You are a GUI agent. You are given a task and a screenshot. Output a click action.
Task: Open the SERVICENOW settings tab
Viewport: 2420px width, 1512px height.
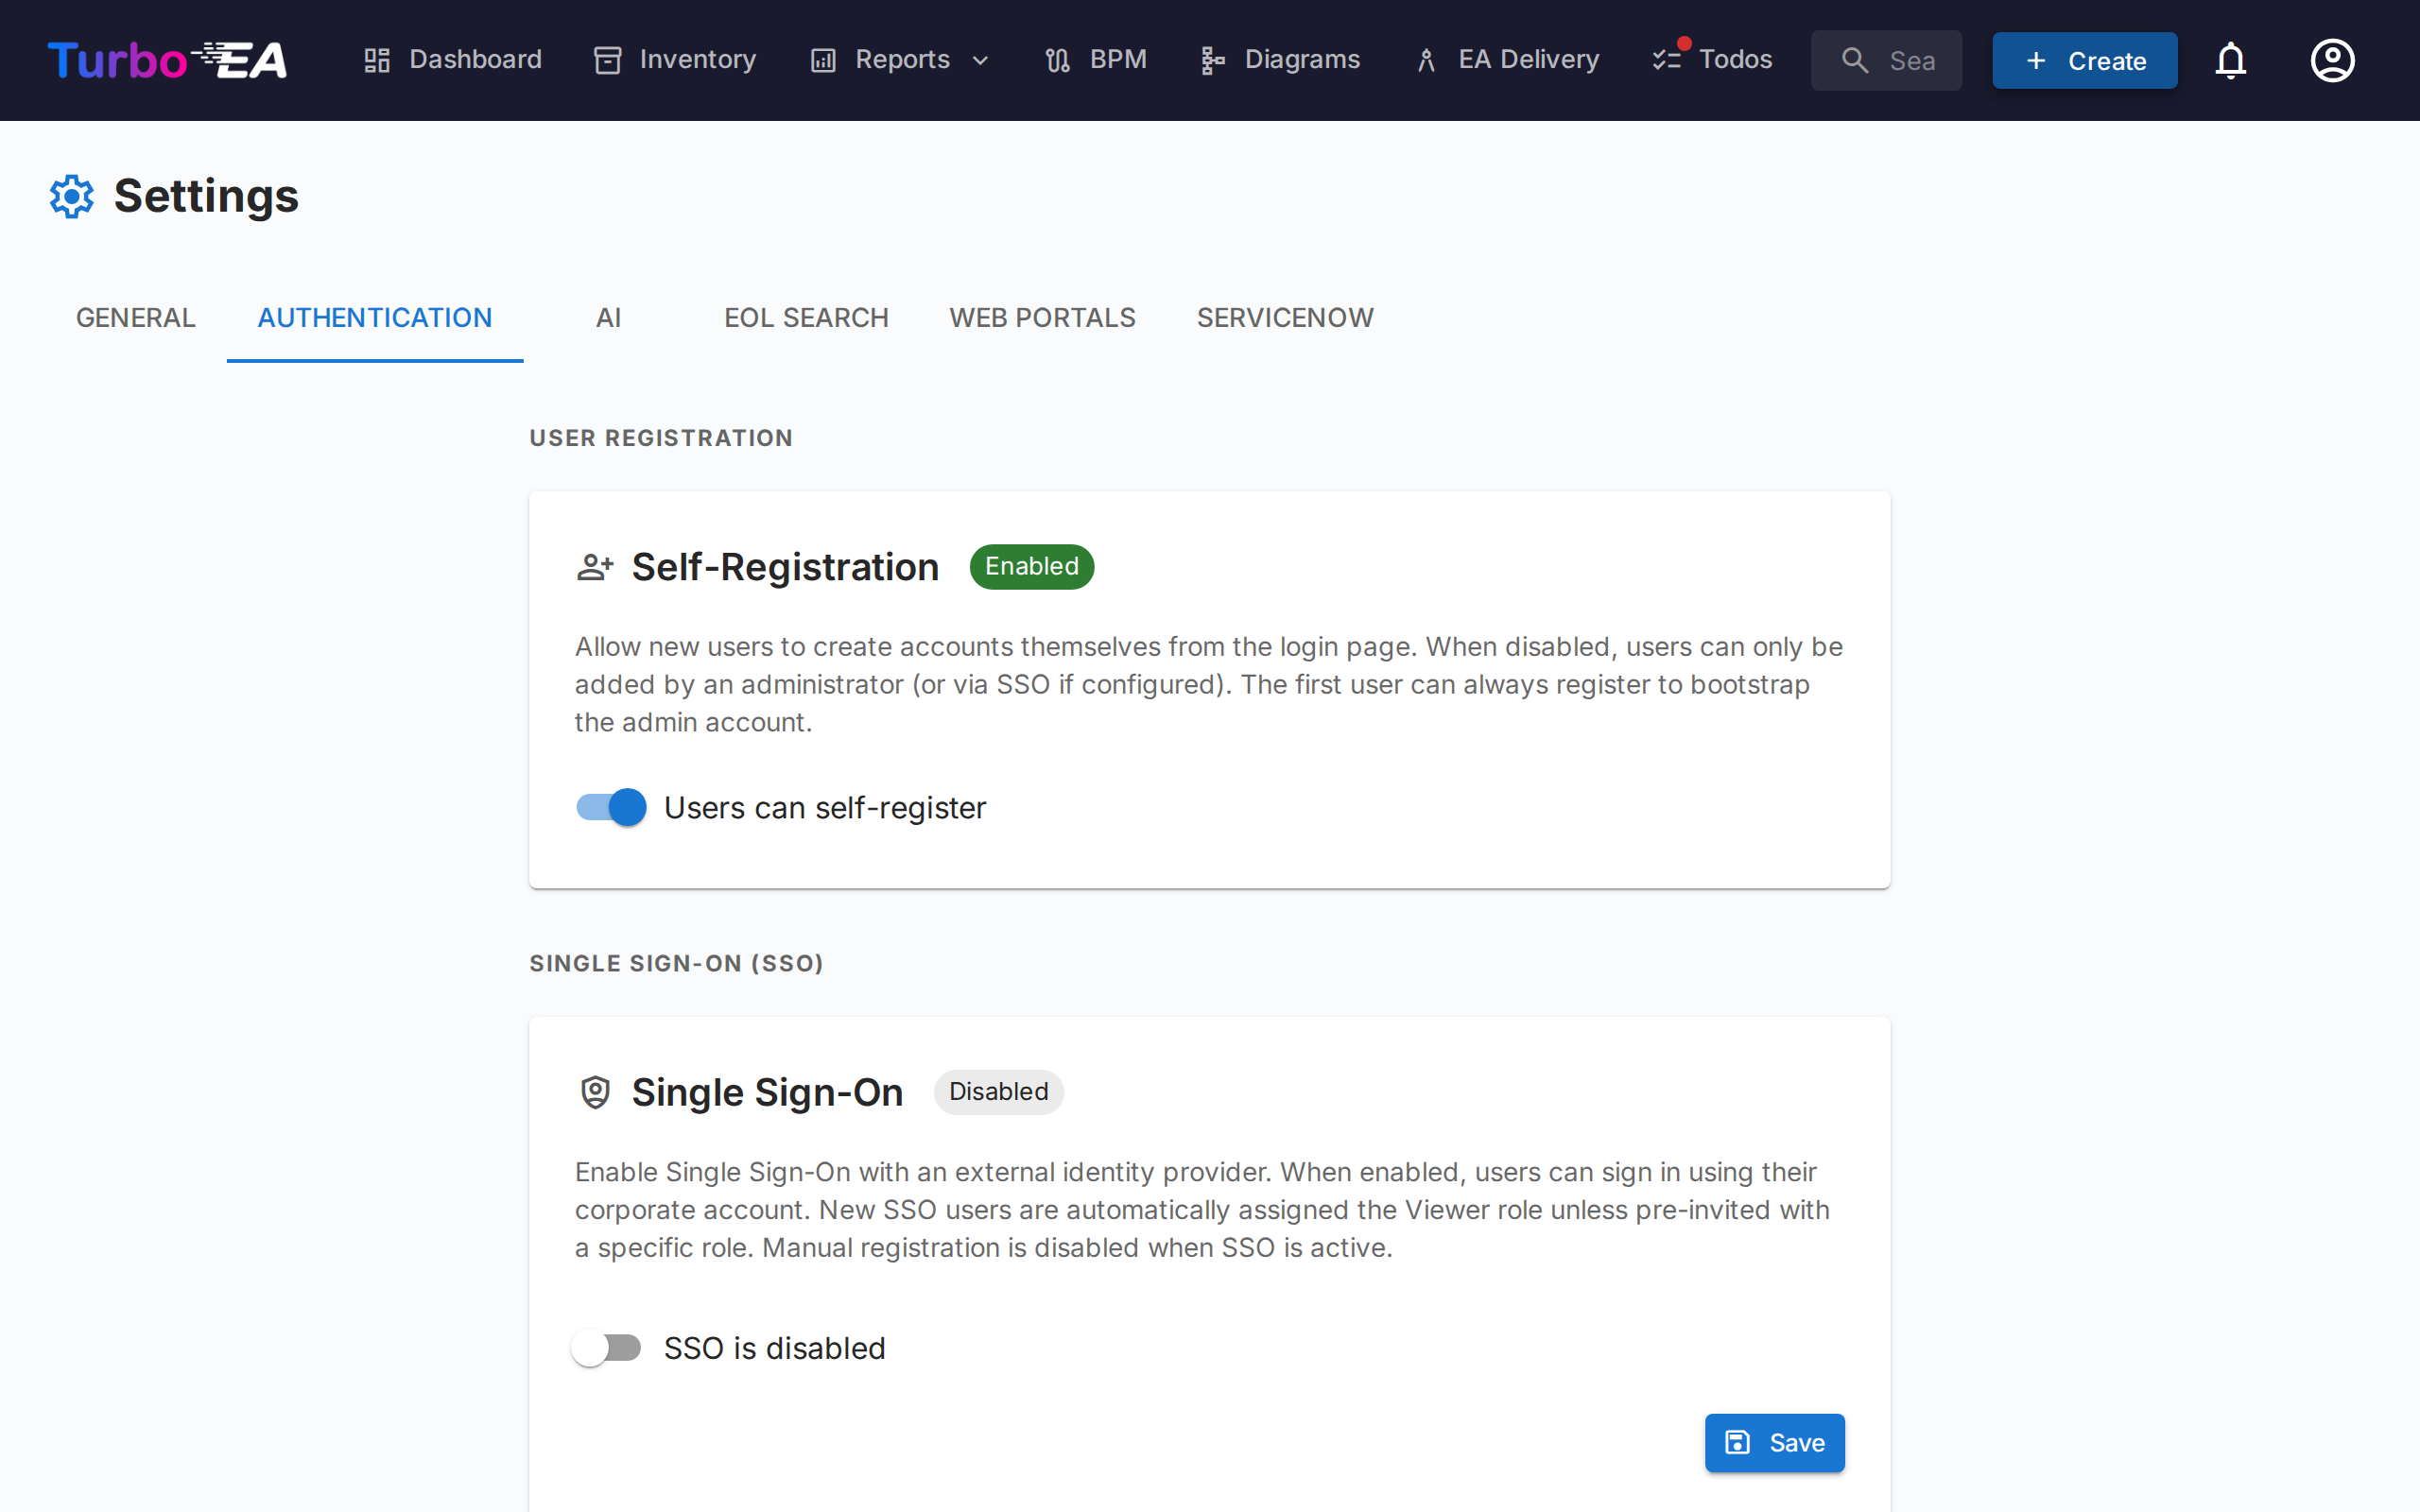pyautogui.click(x=1285, y=317)
